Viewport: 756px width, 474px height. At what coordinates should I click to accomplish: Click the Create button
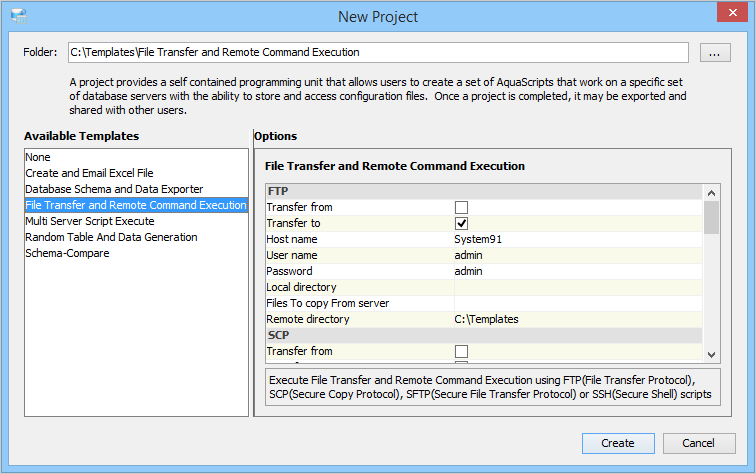[x=617, y=443]
